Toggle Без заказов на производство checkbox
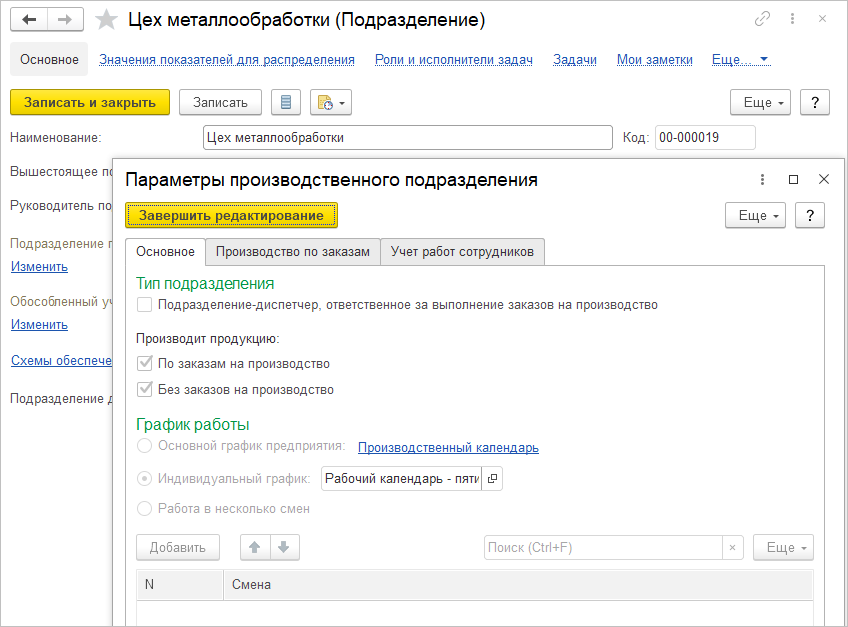 click(144, 390)
